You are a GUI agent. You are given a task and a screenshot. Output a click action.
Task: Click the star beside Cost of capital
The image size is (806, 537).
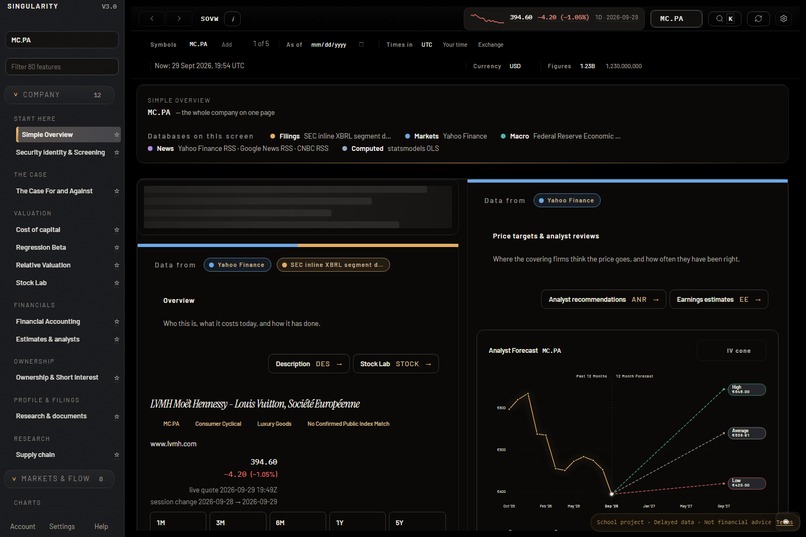pyautogui.click(x=117, y=230)
